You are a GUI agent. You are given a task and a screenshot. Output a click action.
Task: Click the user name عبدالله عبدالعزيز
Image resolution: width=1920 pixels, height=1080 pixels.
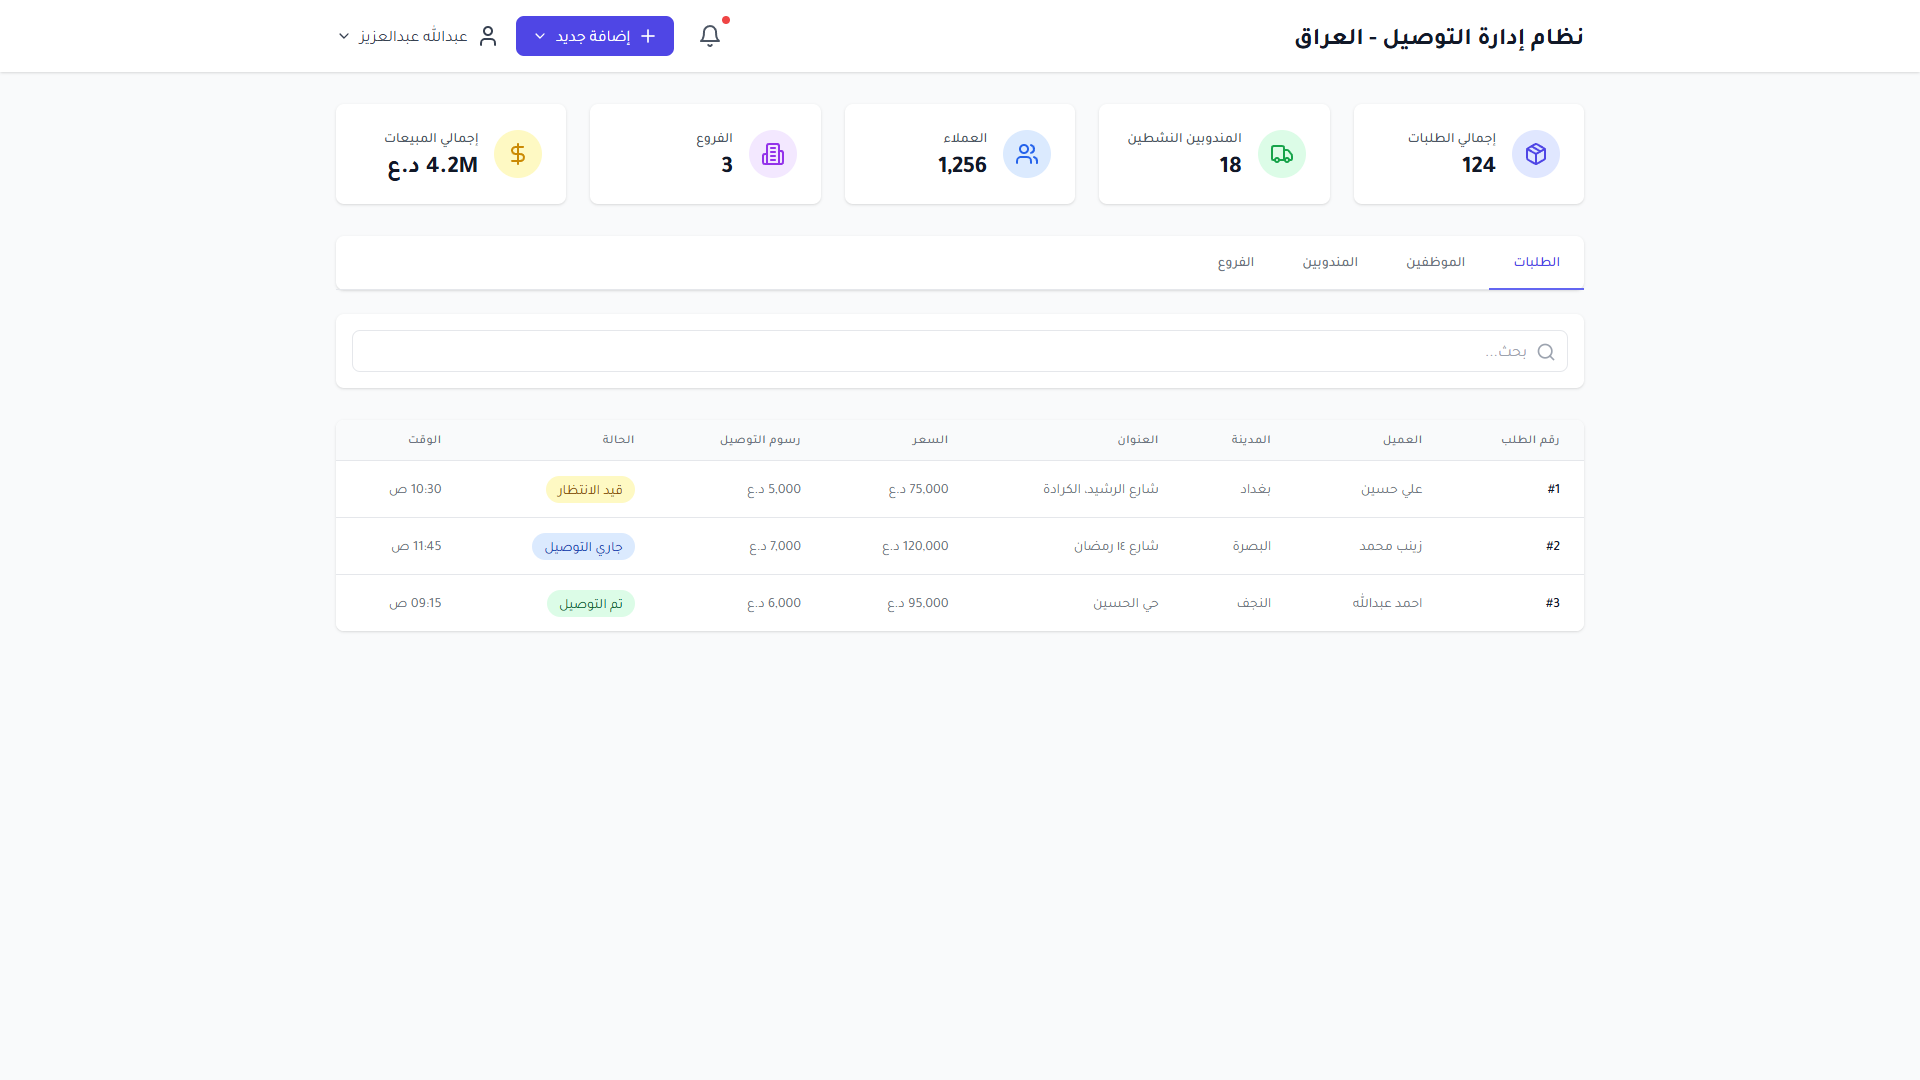coord(414,36)
